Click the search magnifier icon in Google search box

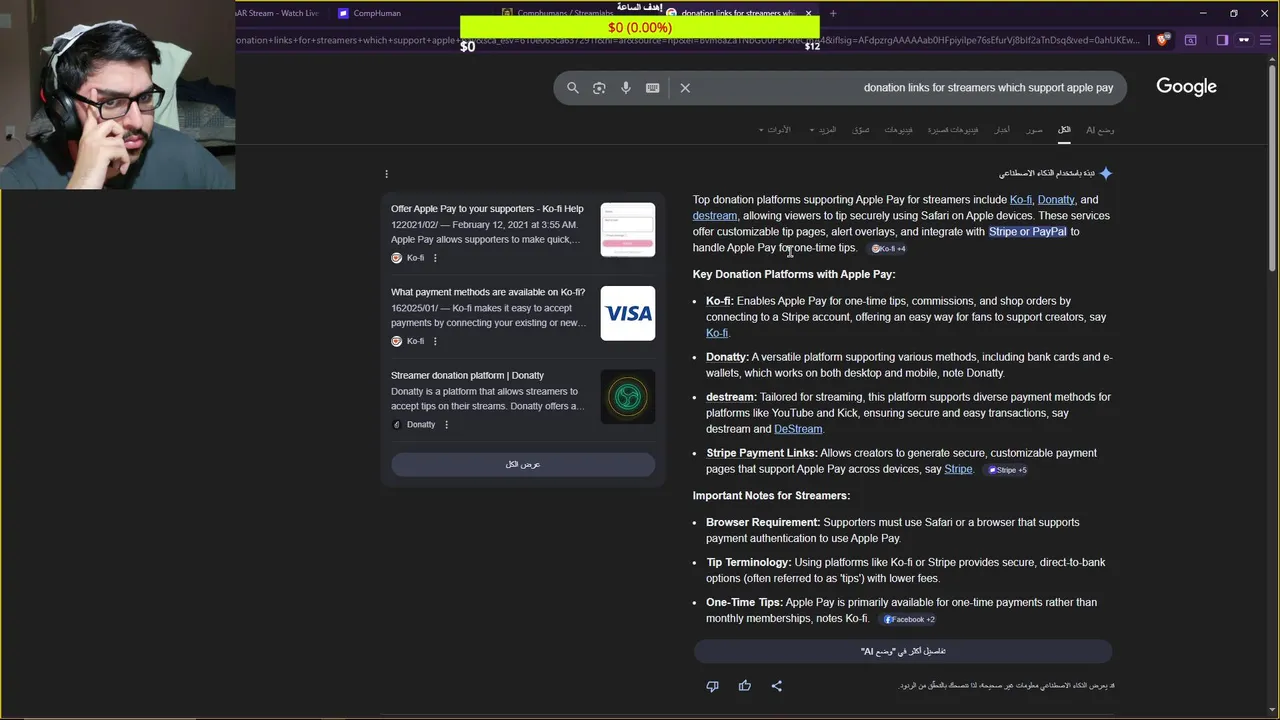point(573,88)
